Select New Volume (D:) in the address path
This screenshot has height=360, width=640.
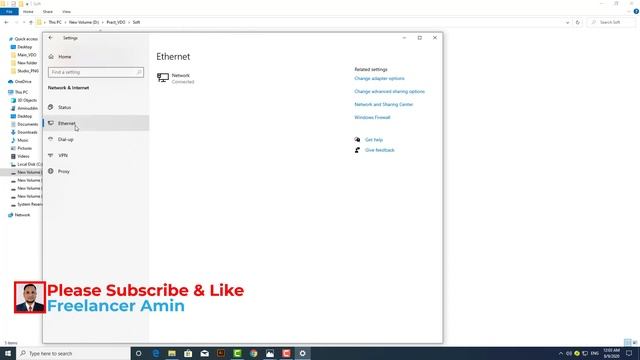84,22
